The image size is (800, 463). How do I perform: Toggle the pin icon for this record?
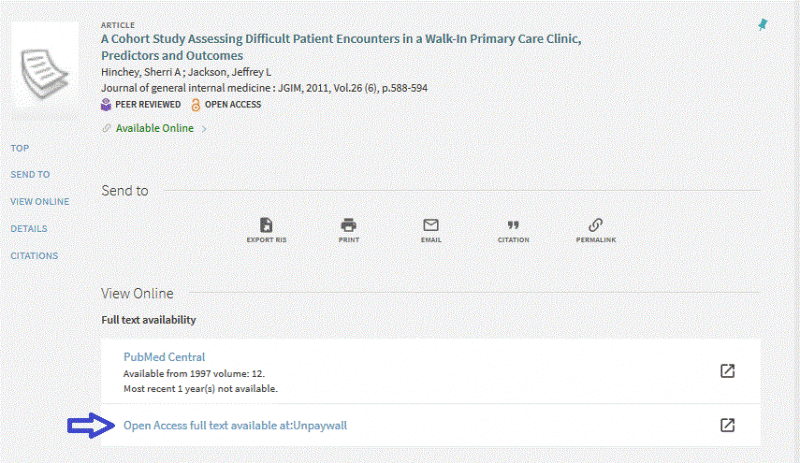[763, 25]
